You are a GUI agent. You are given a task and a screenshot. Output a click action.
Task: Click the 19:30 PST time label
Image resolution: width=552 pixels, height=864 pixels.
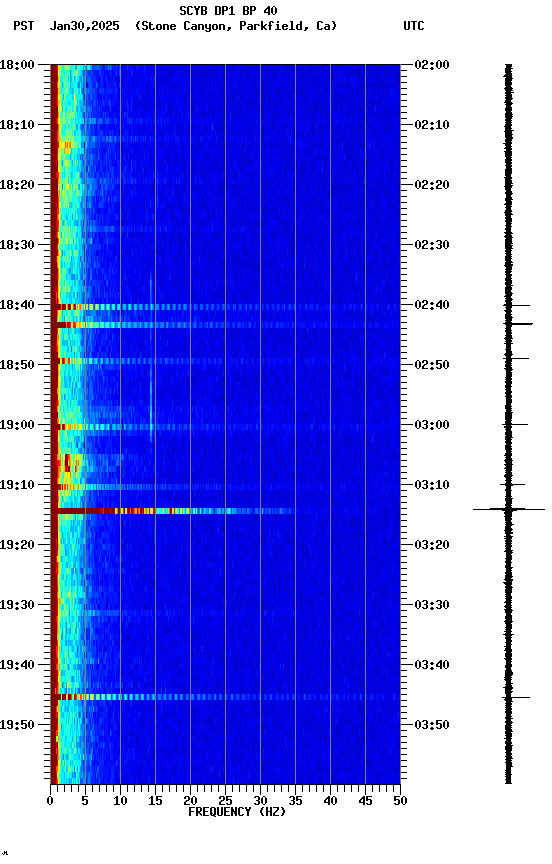click(17, 606)
